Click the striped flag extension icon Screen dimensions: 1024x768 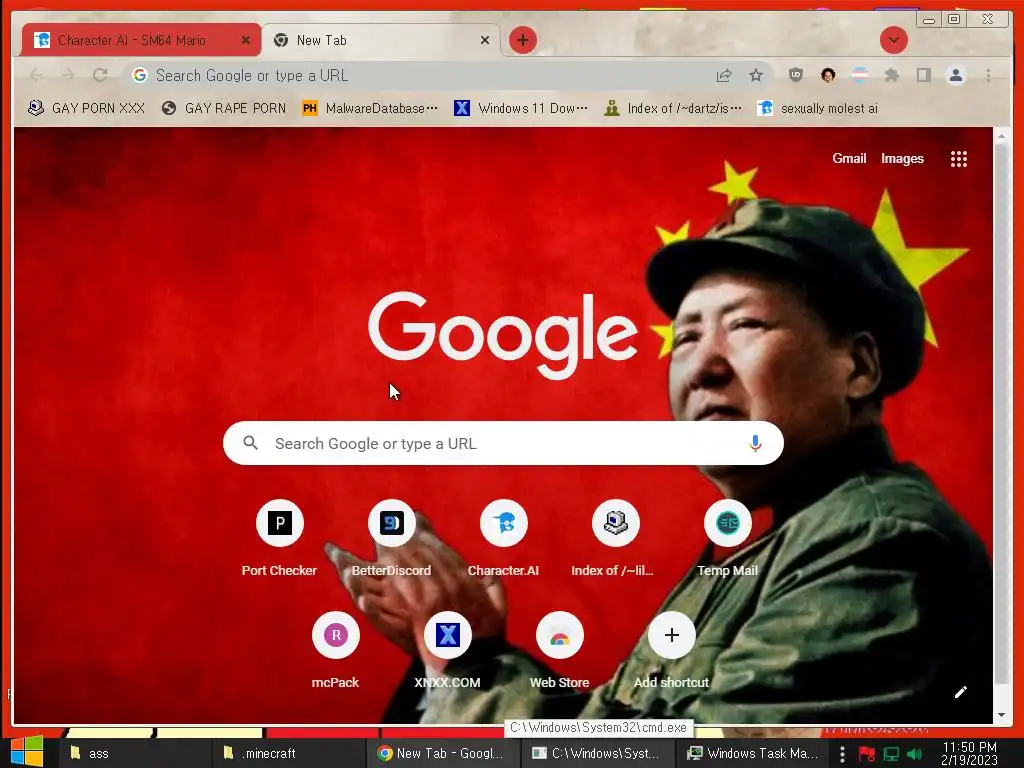pos(860,76)
